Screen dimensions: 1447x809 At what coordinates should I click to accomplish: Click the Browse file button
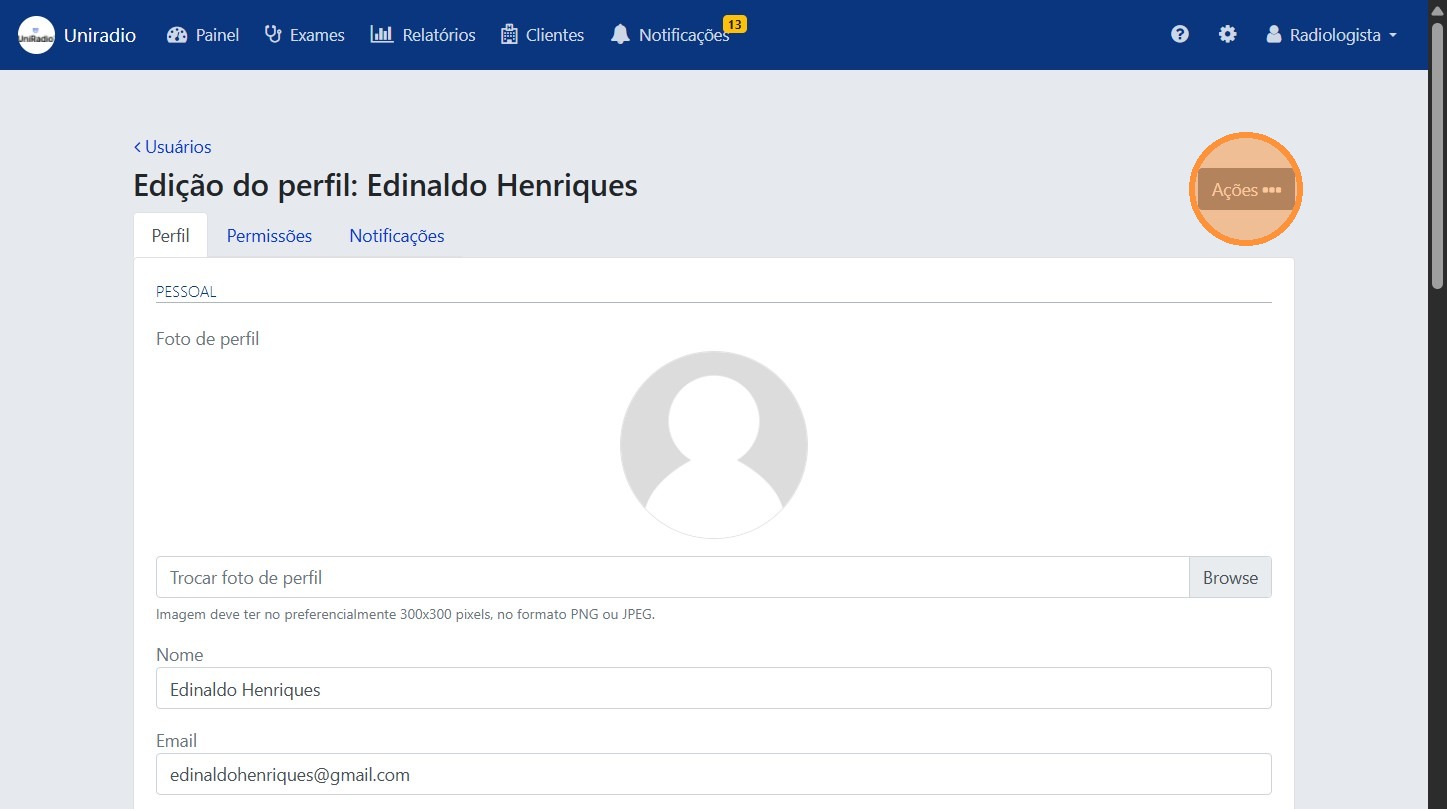click(1229, 578)
